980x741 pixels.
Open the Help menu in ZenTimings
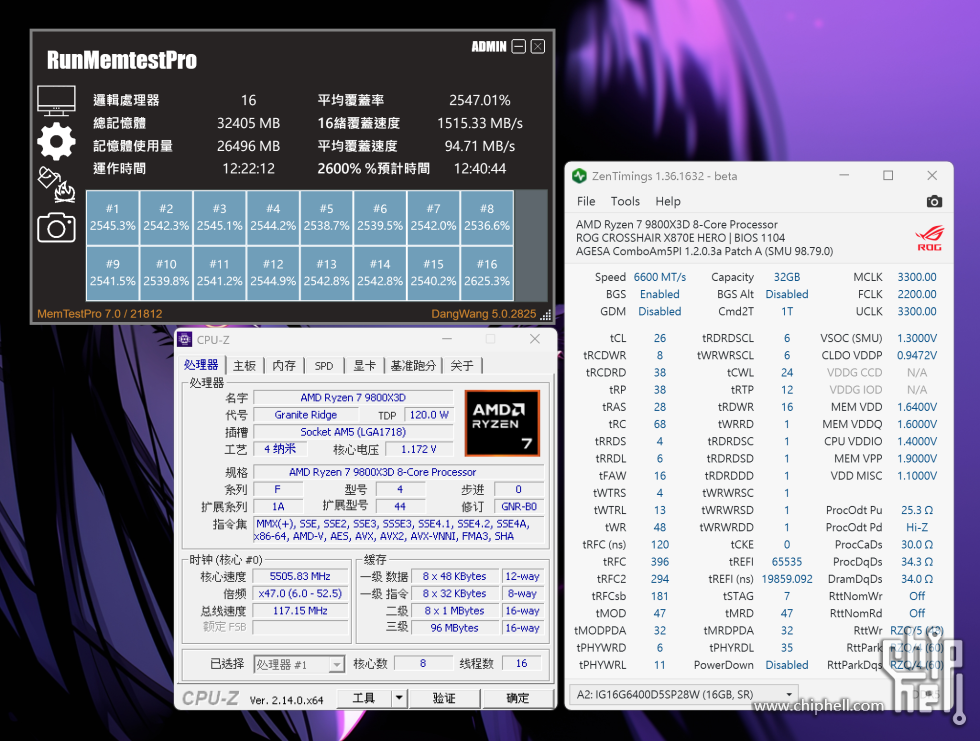tap(668, 201)
